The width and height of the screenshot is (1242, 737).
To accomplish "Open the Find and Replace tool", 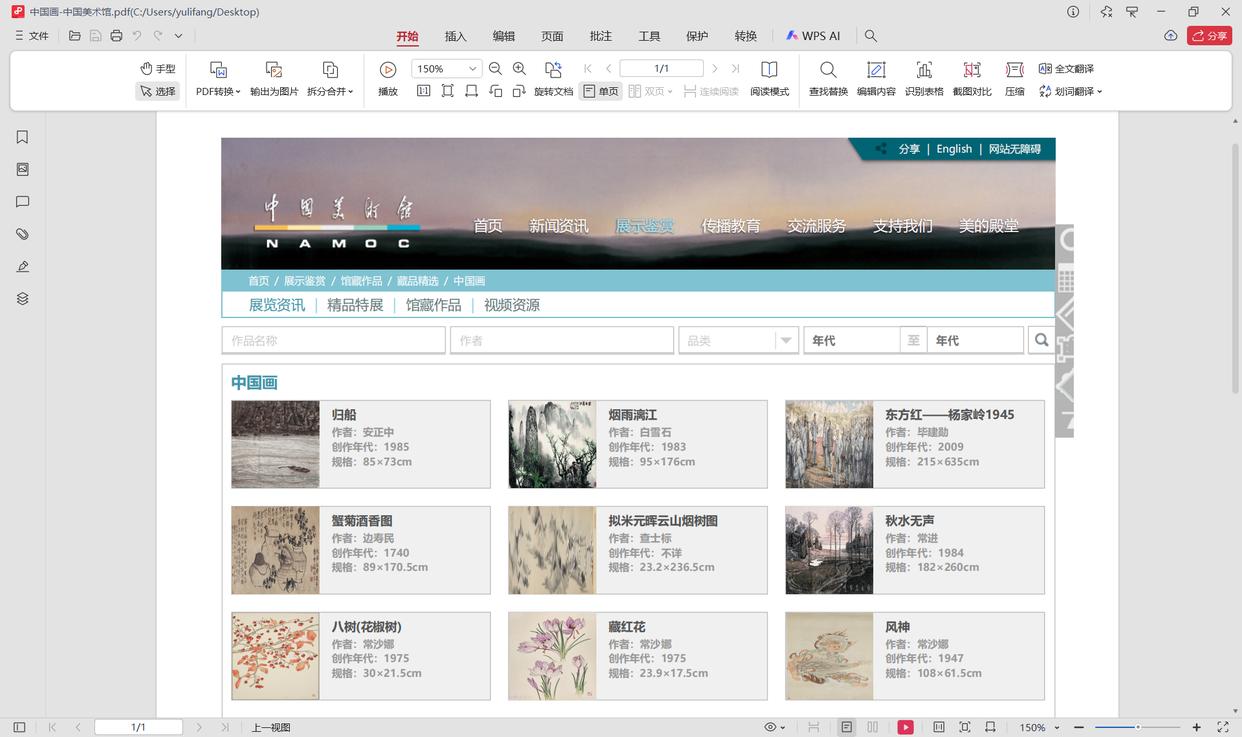I will point(828,78).
